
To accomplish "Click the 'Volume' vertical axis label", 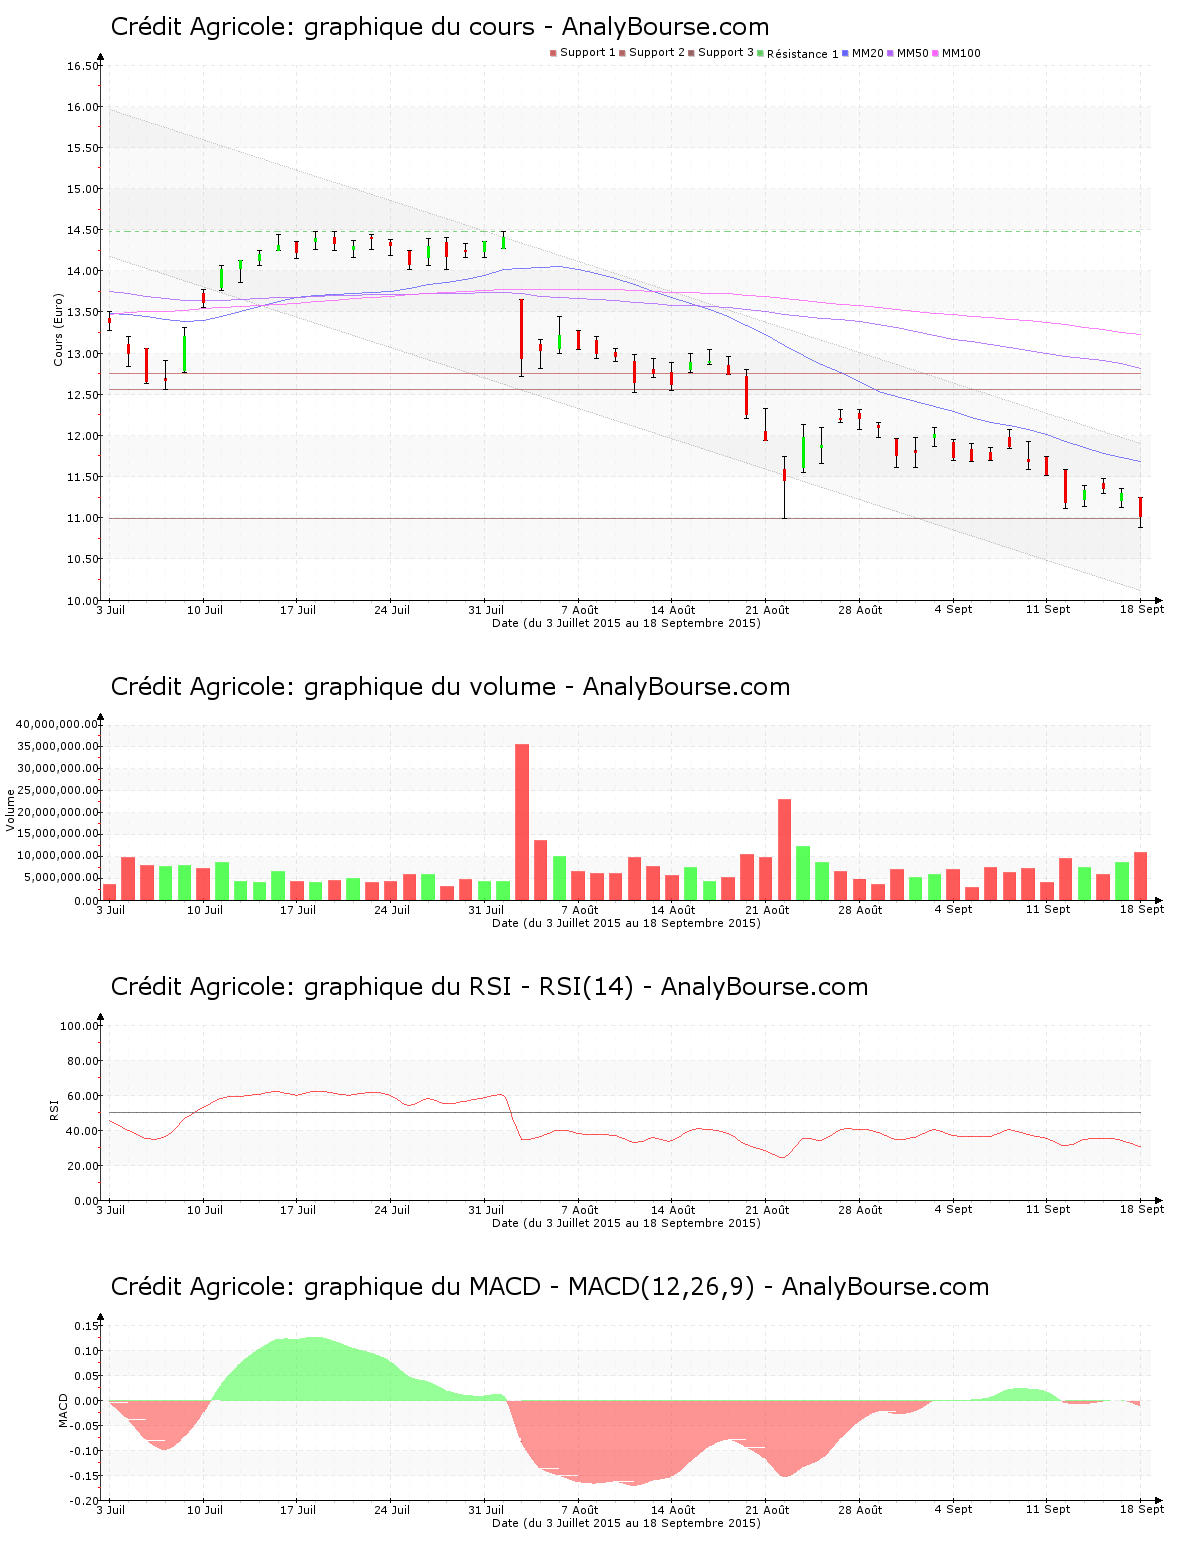I will point(11,810).
